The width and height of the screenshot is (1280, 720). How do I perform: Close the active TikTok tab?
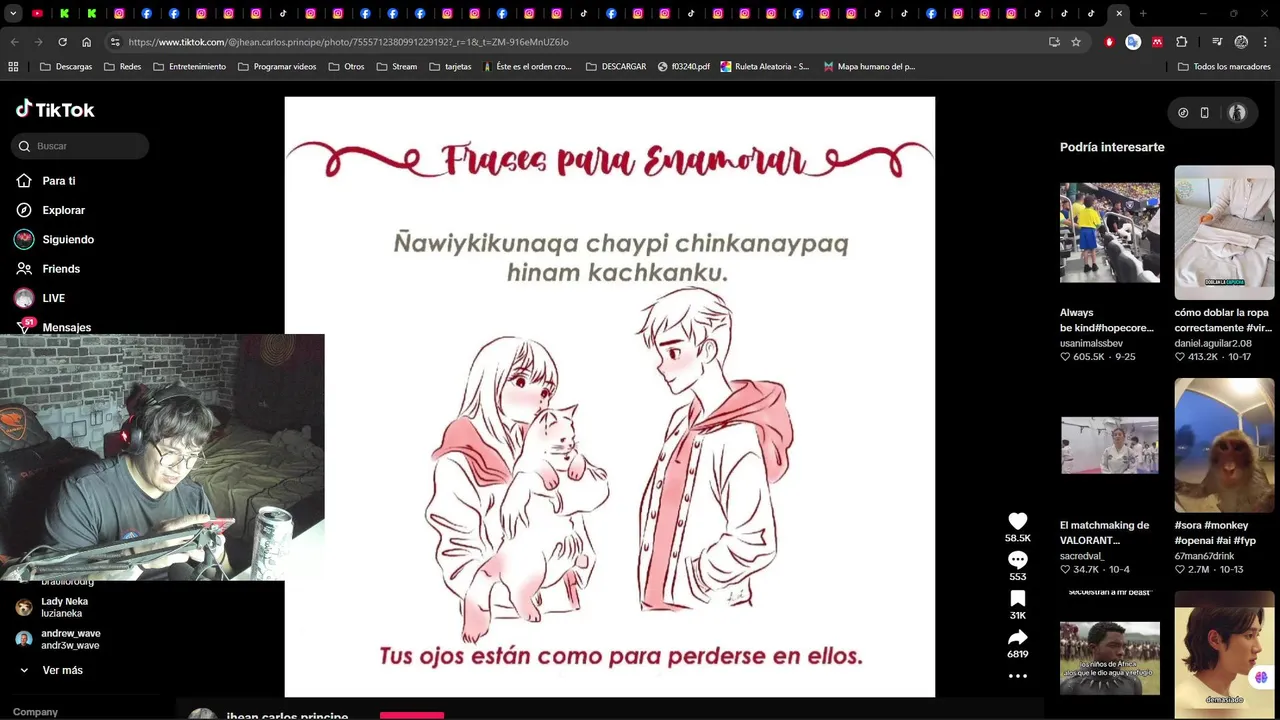tap(1119, 14)
